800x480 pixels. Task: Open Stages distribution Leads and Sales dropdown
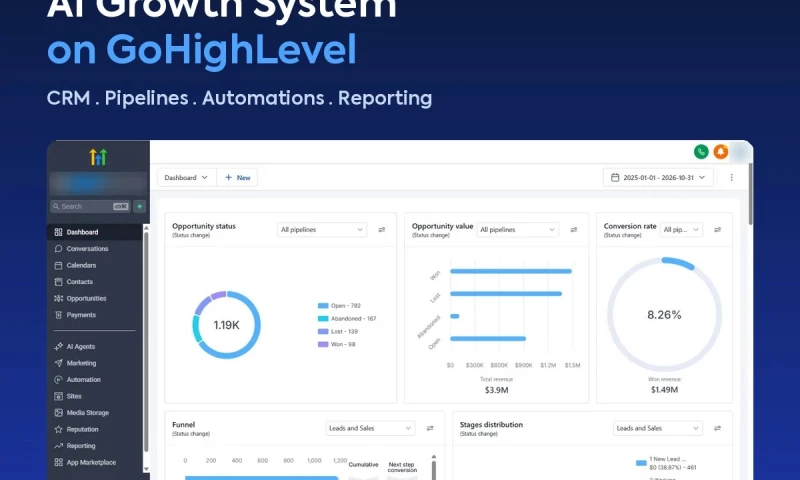point(657,428)
